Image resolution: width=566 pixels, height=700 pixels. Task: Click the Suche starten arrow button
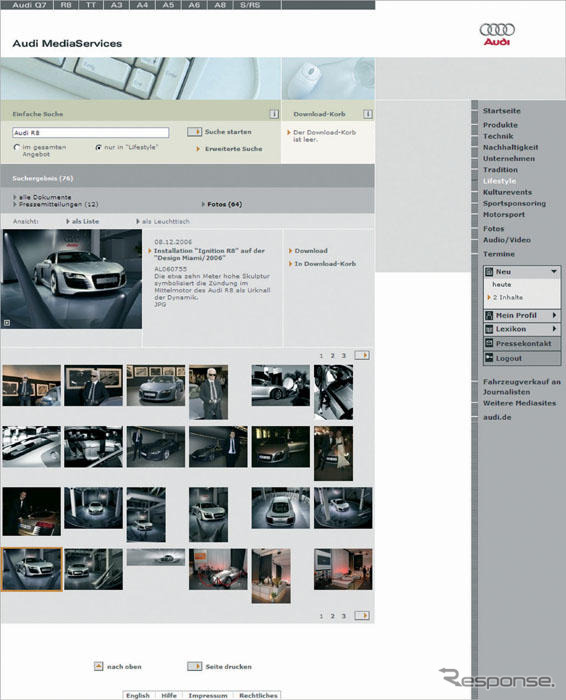194,132
